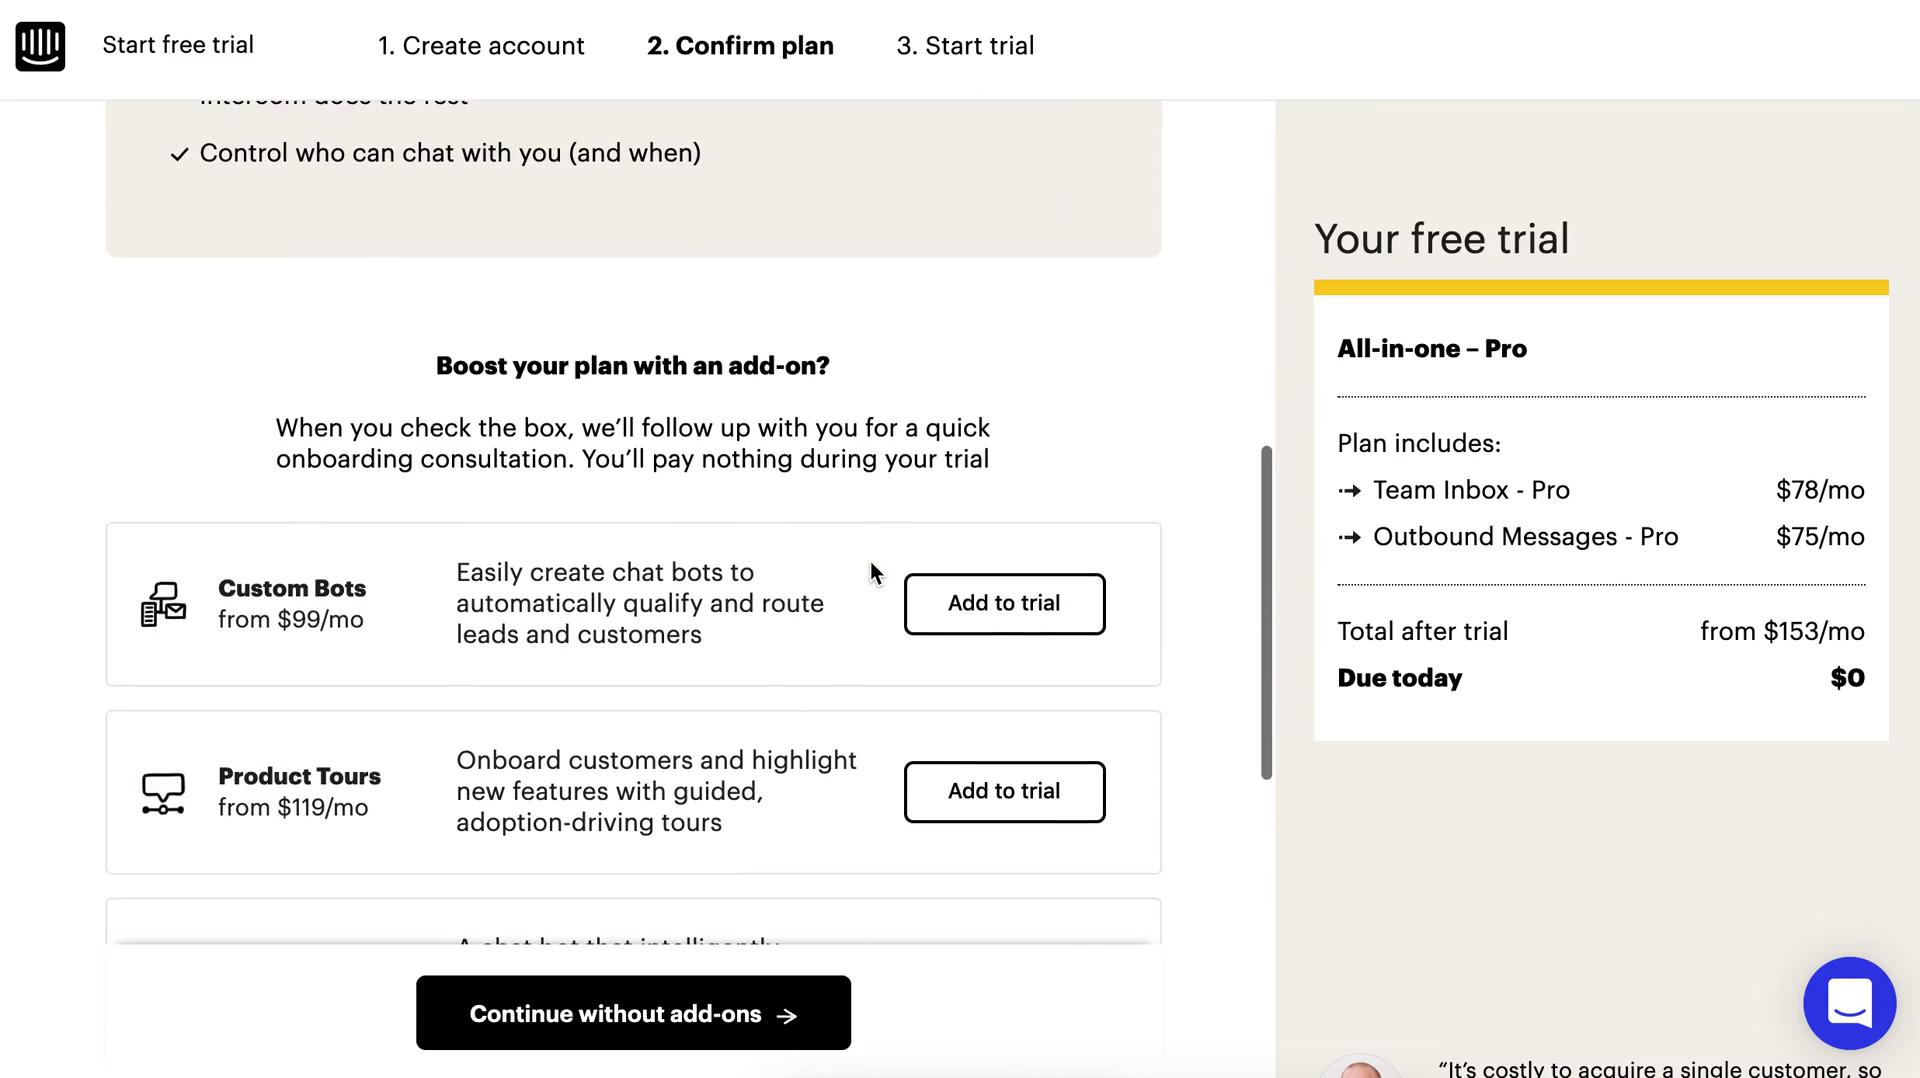Click the arrow on Continue without add-ons
This screenshot has width=1920, height=1078.
coord(788,1016)
